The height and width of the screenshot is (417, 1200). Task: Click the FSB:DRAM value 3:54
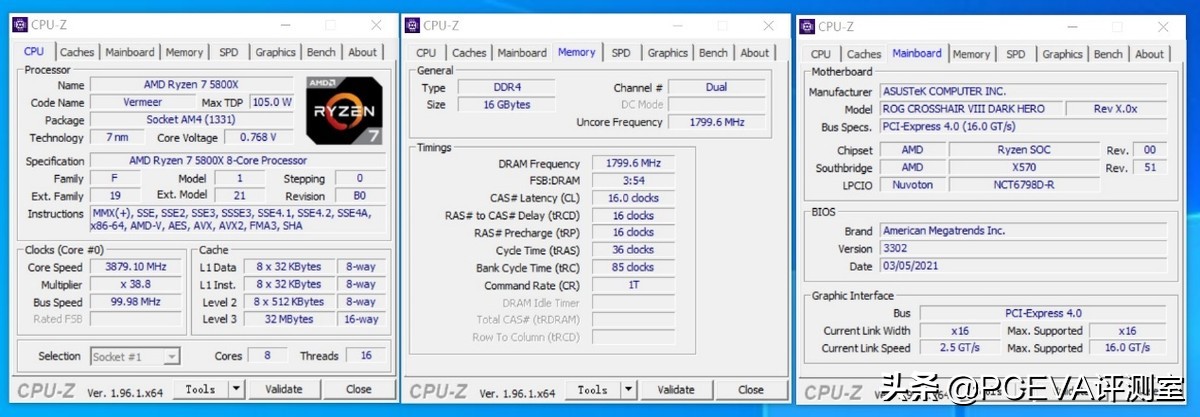pos(633,181)
